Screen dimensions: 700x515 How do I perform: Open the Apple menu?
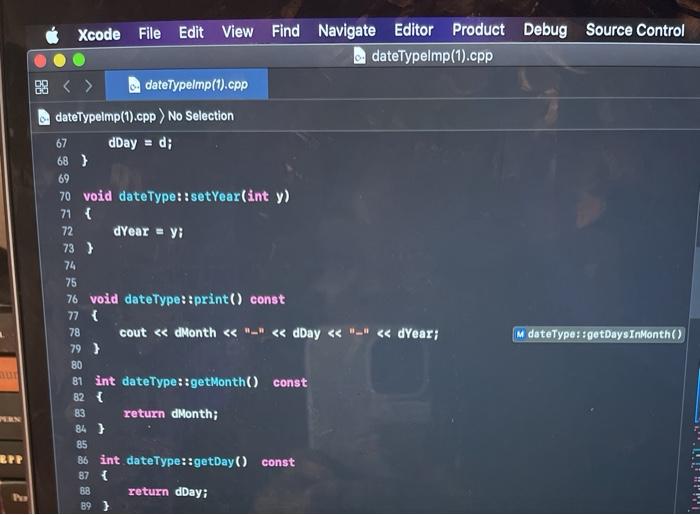click(52, 35)
